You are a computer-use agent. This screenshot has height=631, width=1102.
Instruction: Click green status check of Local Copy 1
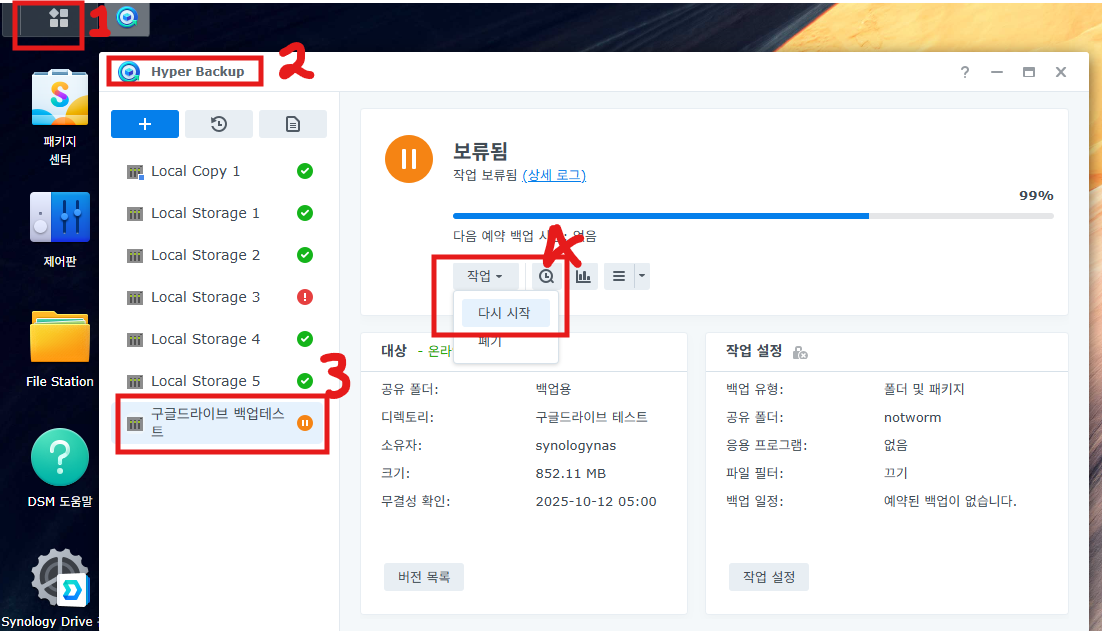(x=305, y=171)
